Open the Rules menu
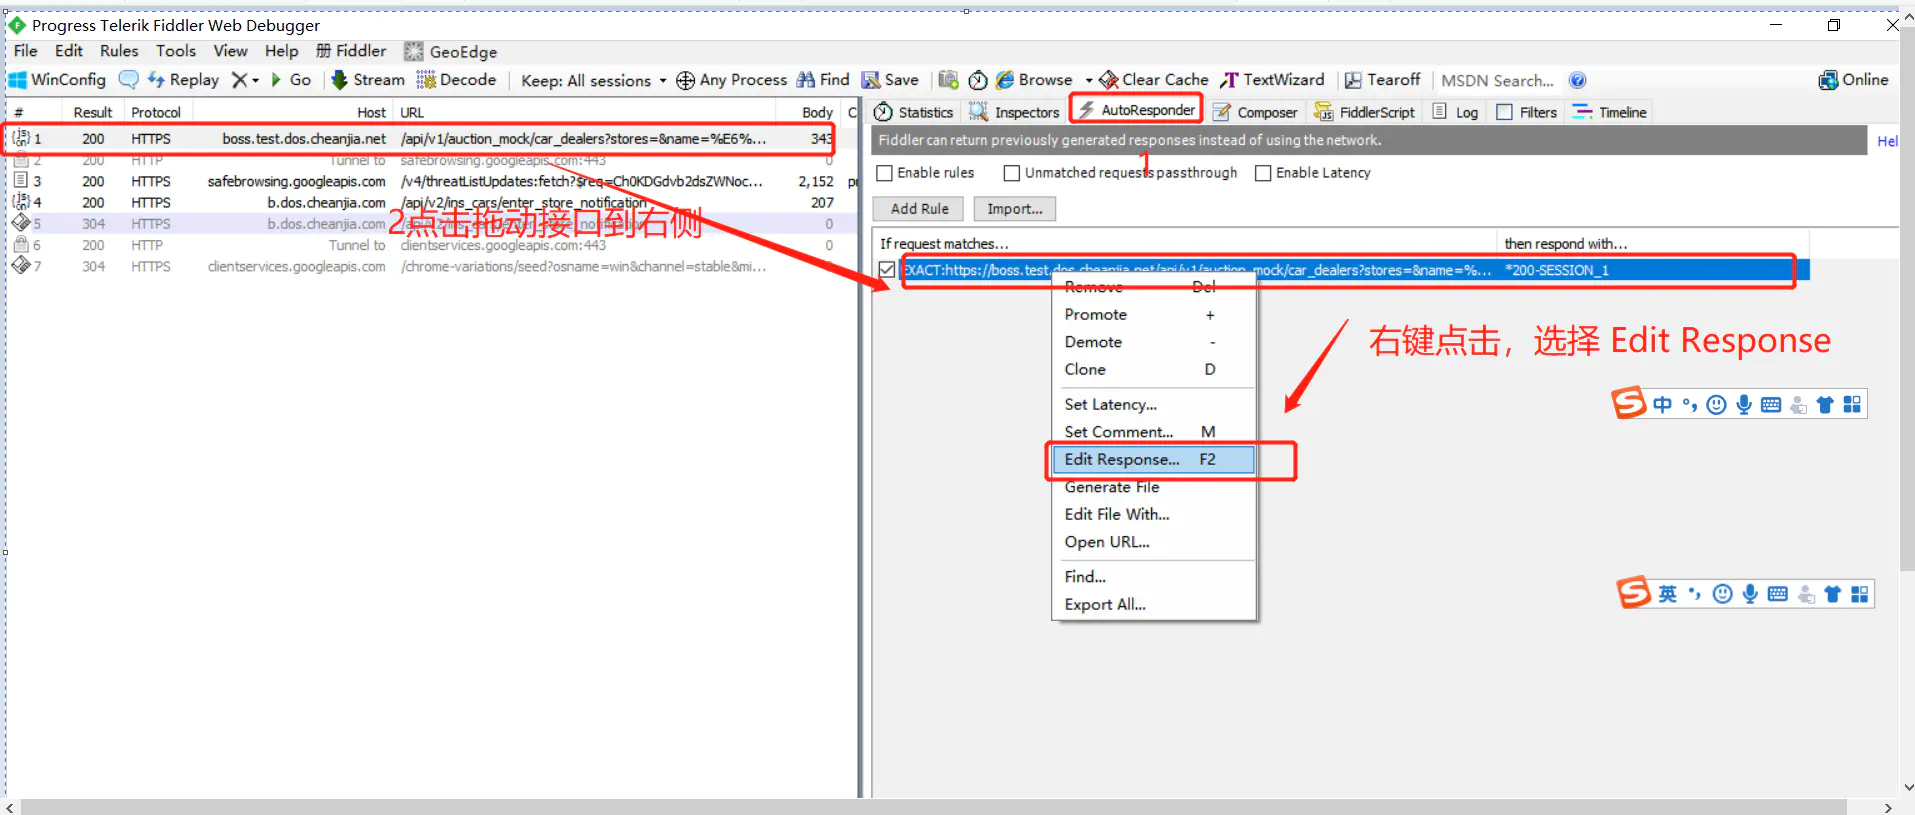Screen dimensions: 1915x815 (x=119, y=51)
